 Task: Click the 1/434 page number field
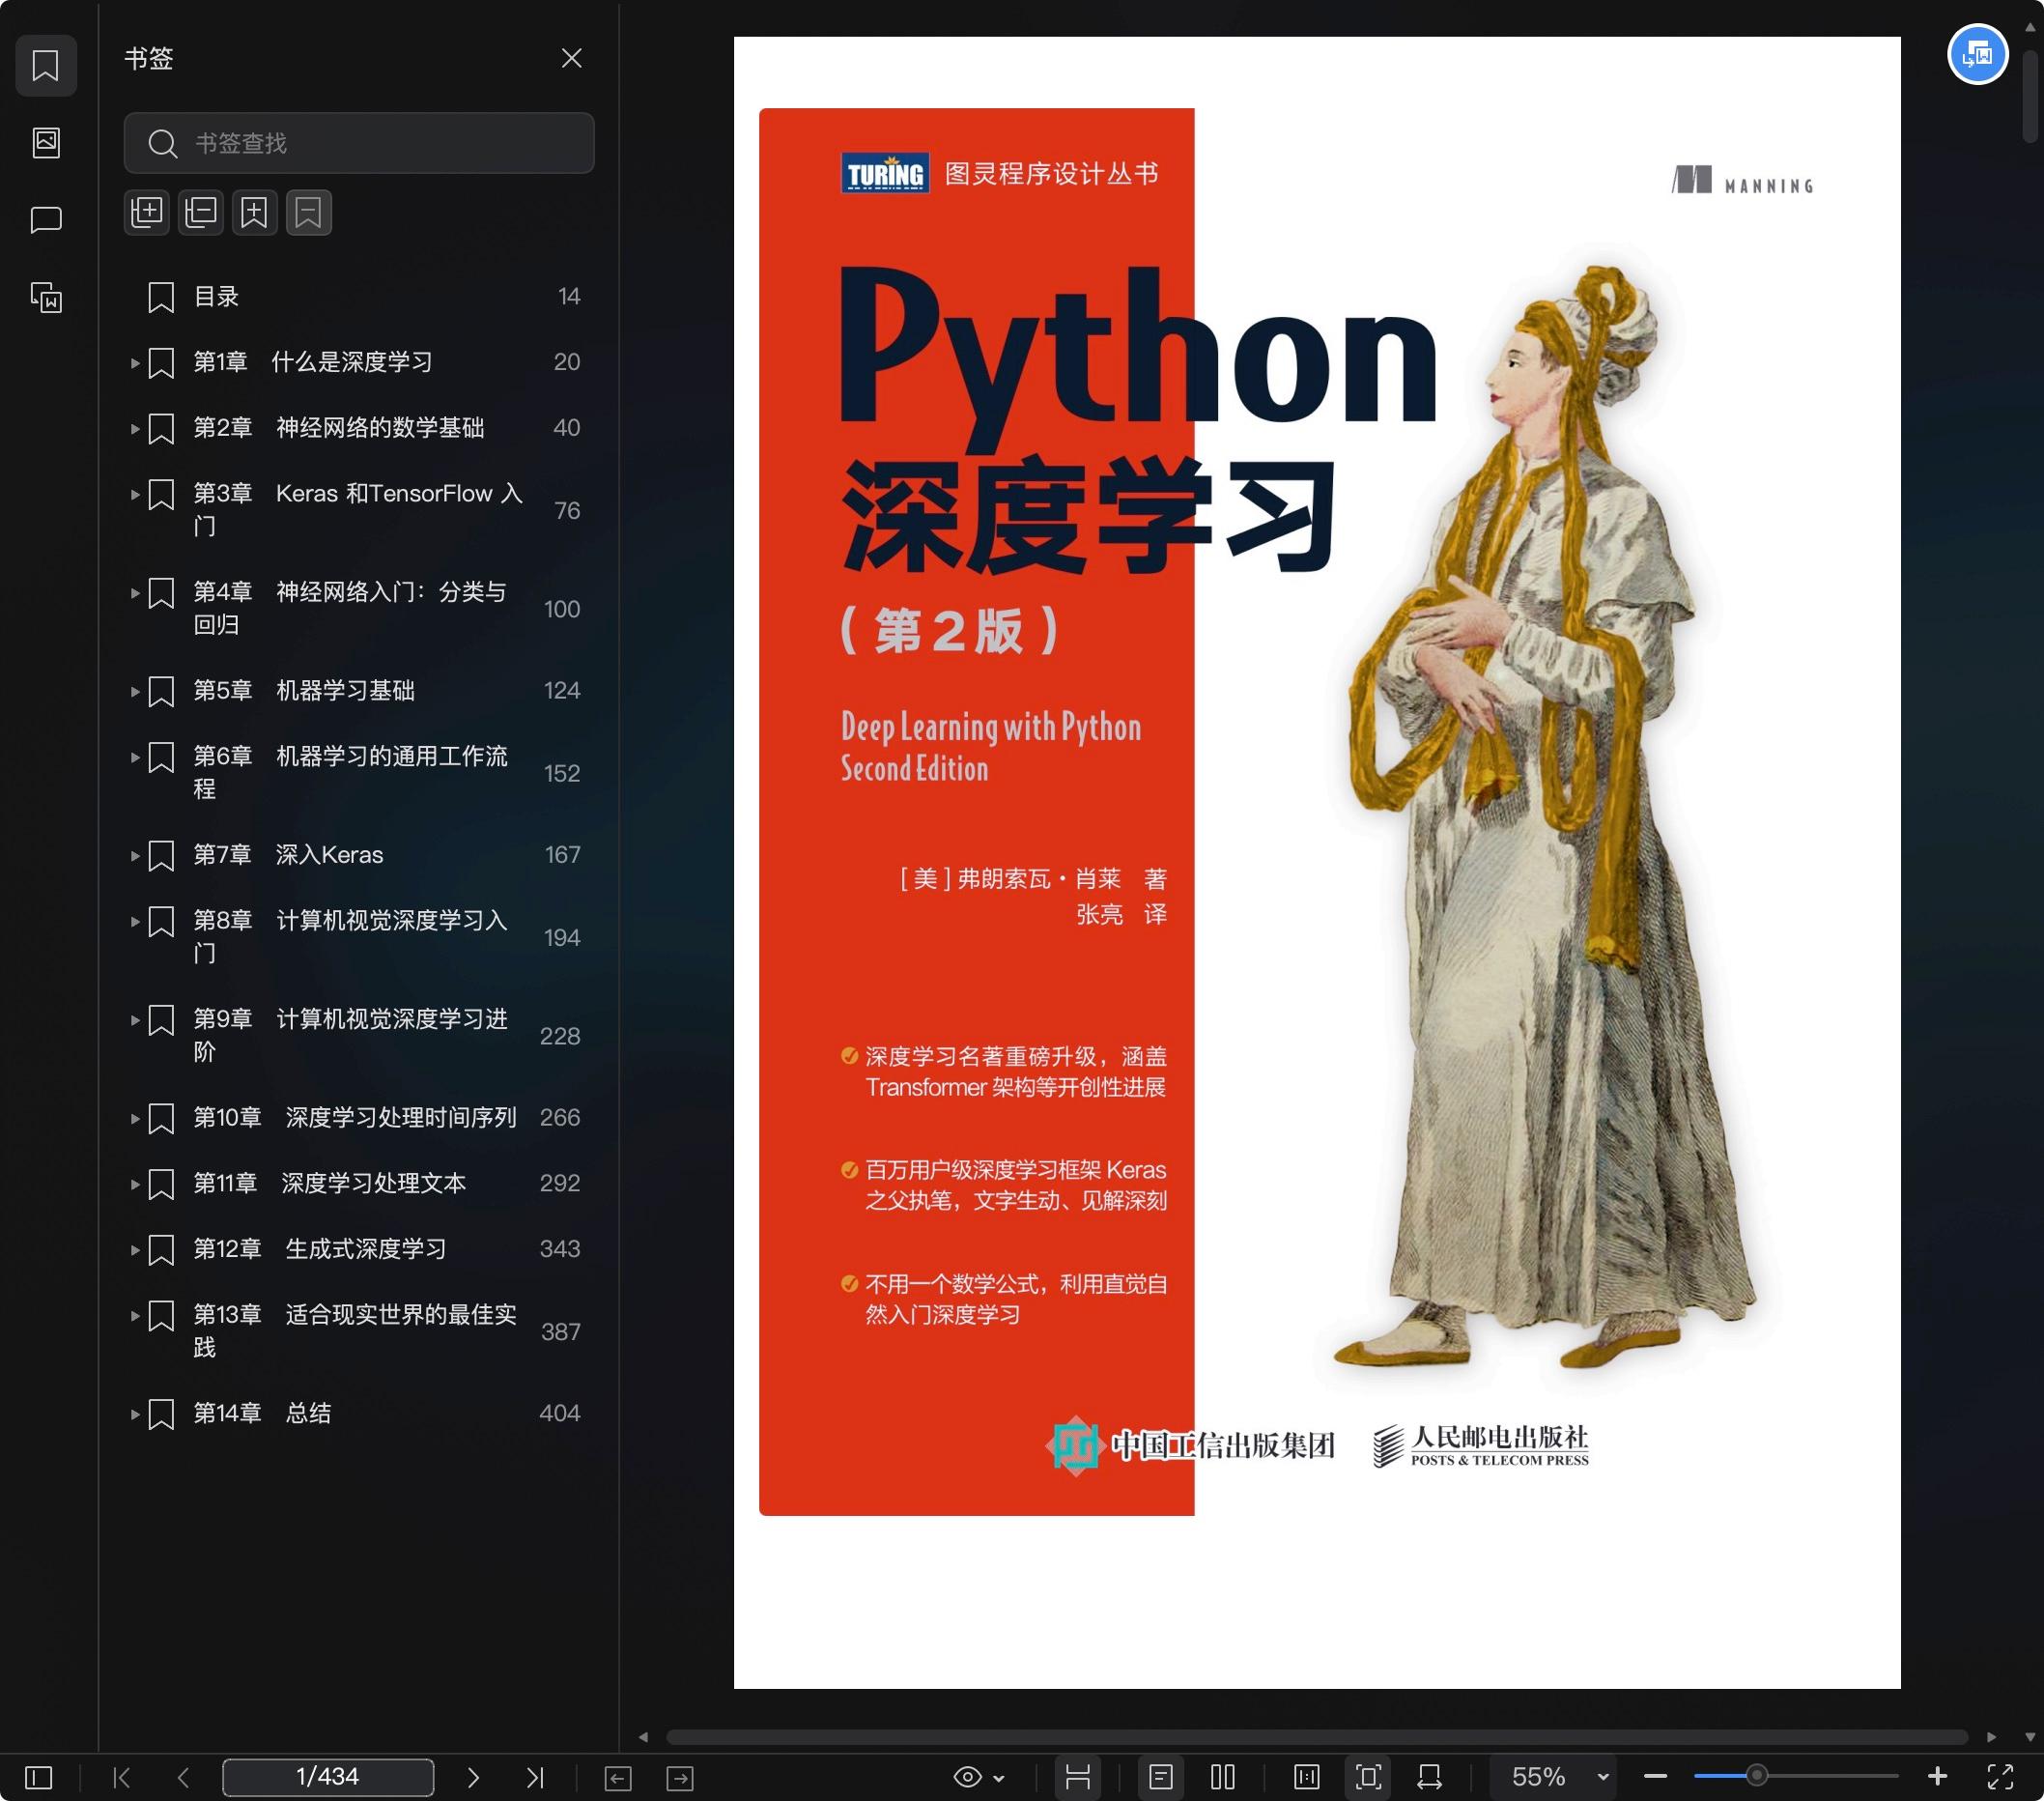328,1777
